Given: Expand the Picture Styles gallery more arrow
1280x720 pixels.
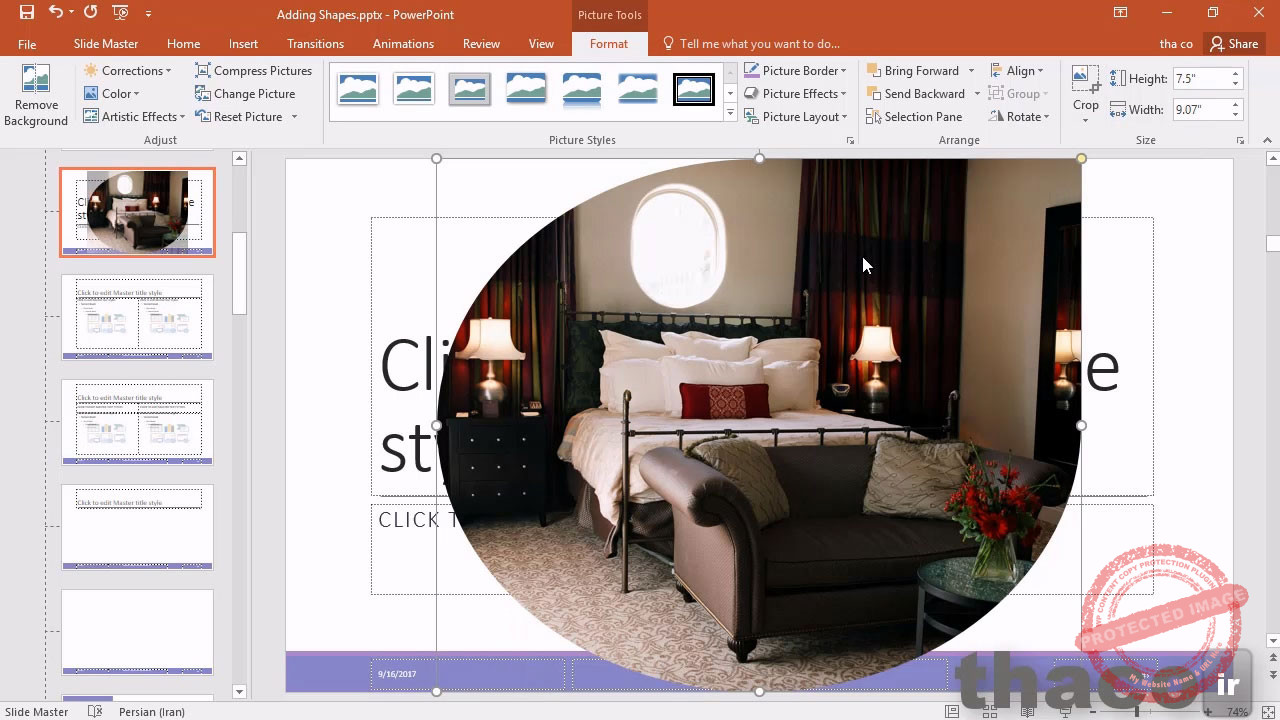Looking at the screenshot, I should (x=730, y=113).
